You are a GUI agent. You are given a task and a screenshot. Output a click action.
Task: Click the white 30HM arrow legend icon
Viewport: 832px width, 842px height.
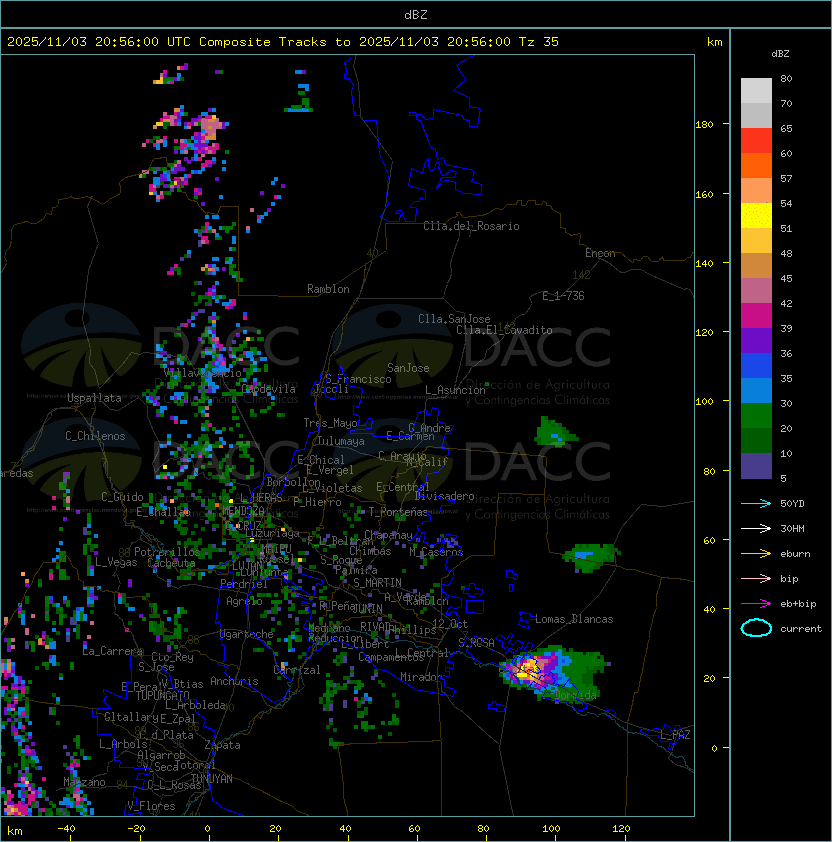tap(756, 528)
